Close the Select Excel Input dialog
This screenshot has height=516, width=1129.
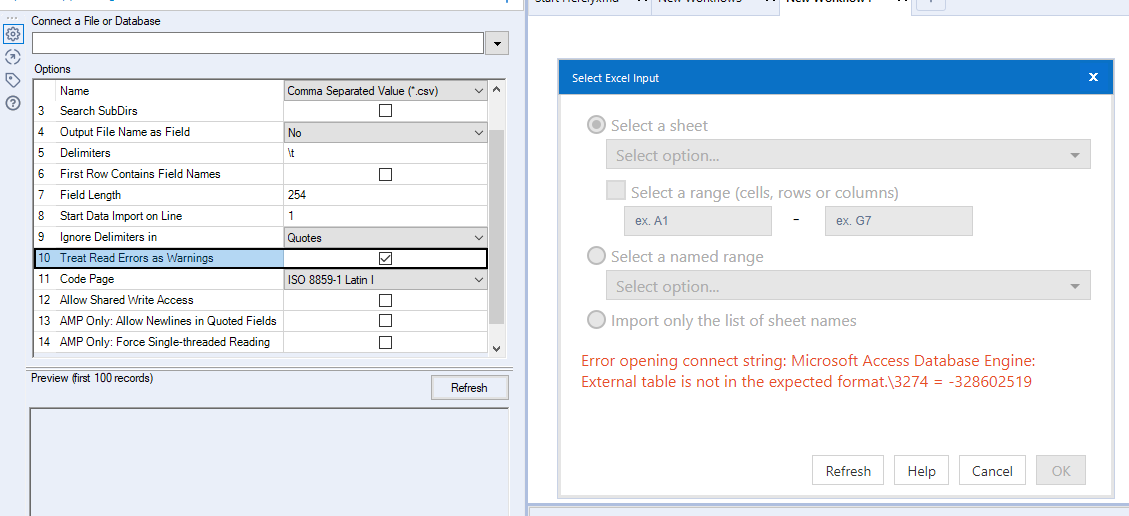click(1093, 78)
